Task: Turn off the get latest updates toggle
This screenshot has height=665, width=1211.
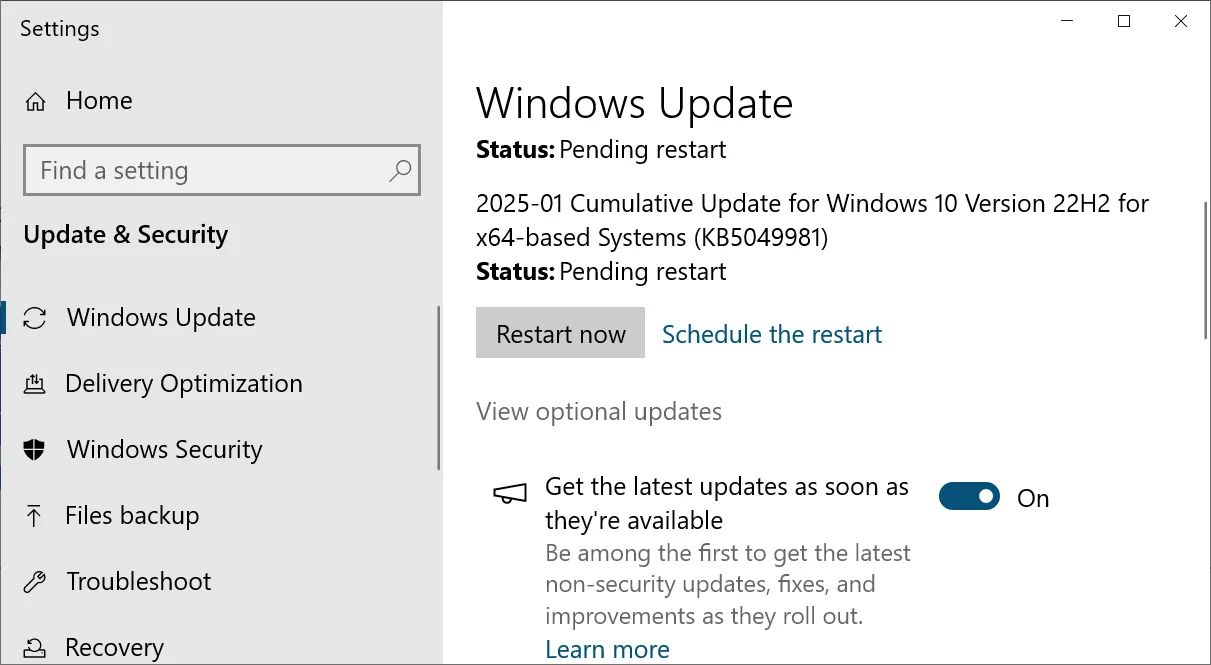Action: (969, 497)
